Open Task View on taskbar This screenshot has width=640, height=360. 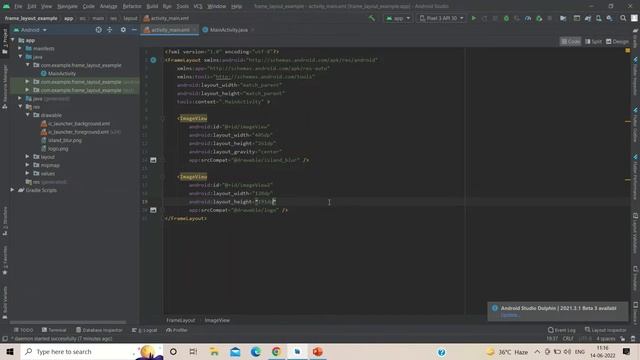tap(193, 352)
